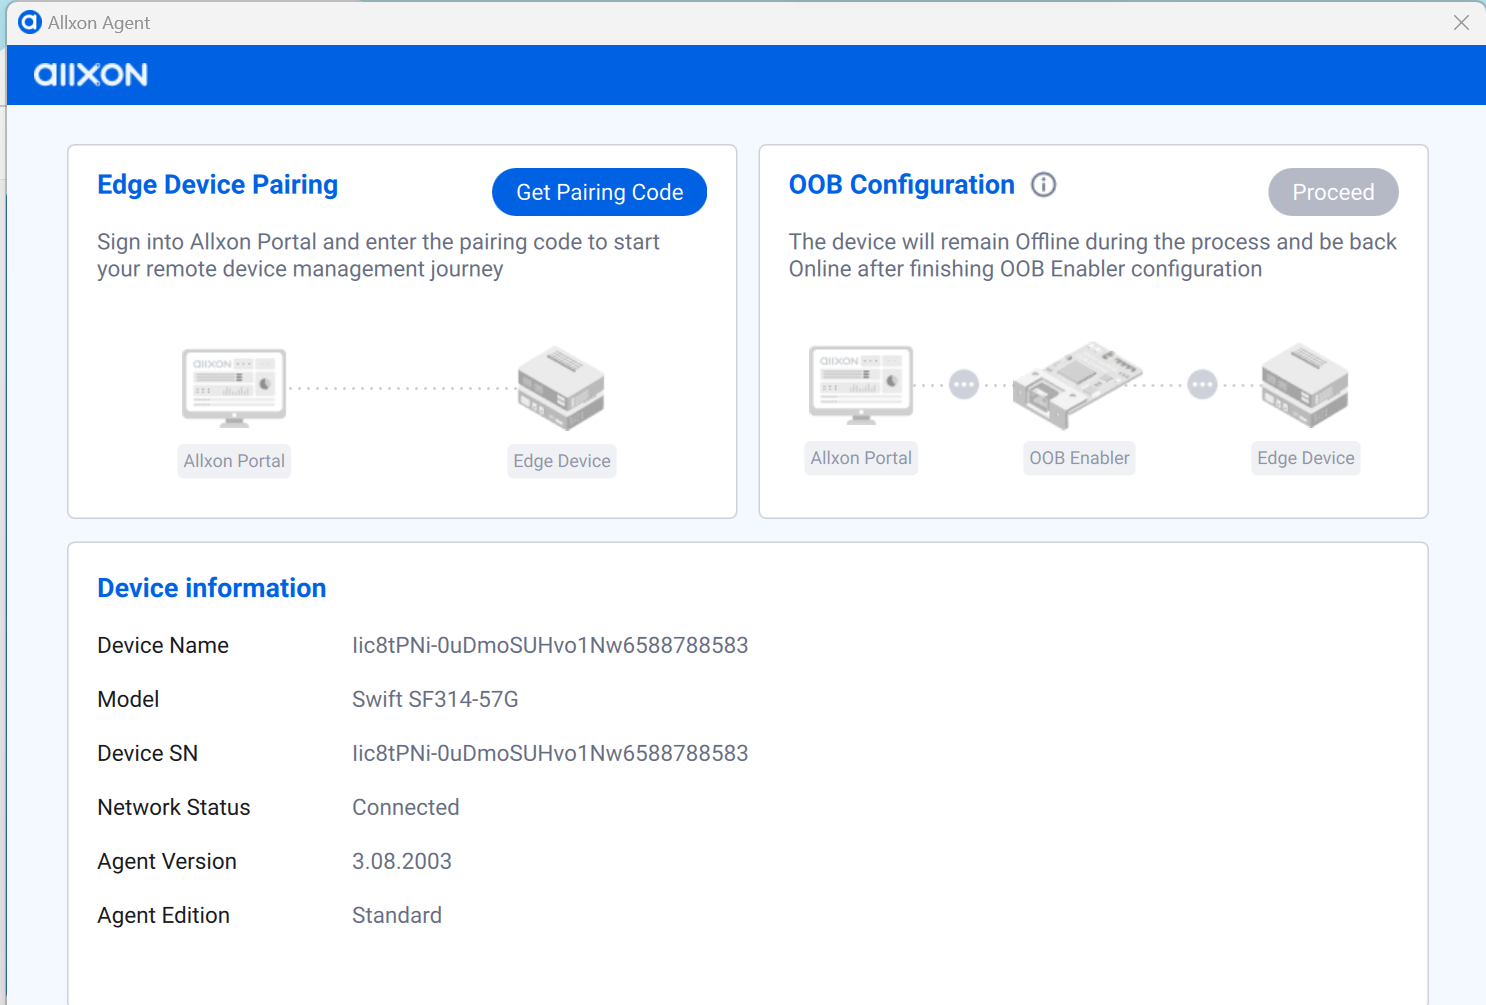Click the connector dots between OOB Enabler and Edge Device
Image resolution: width=1486 pixels, height=1005 pixels.
pos(1202,383)
